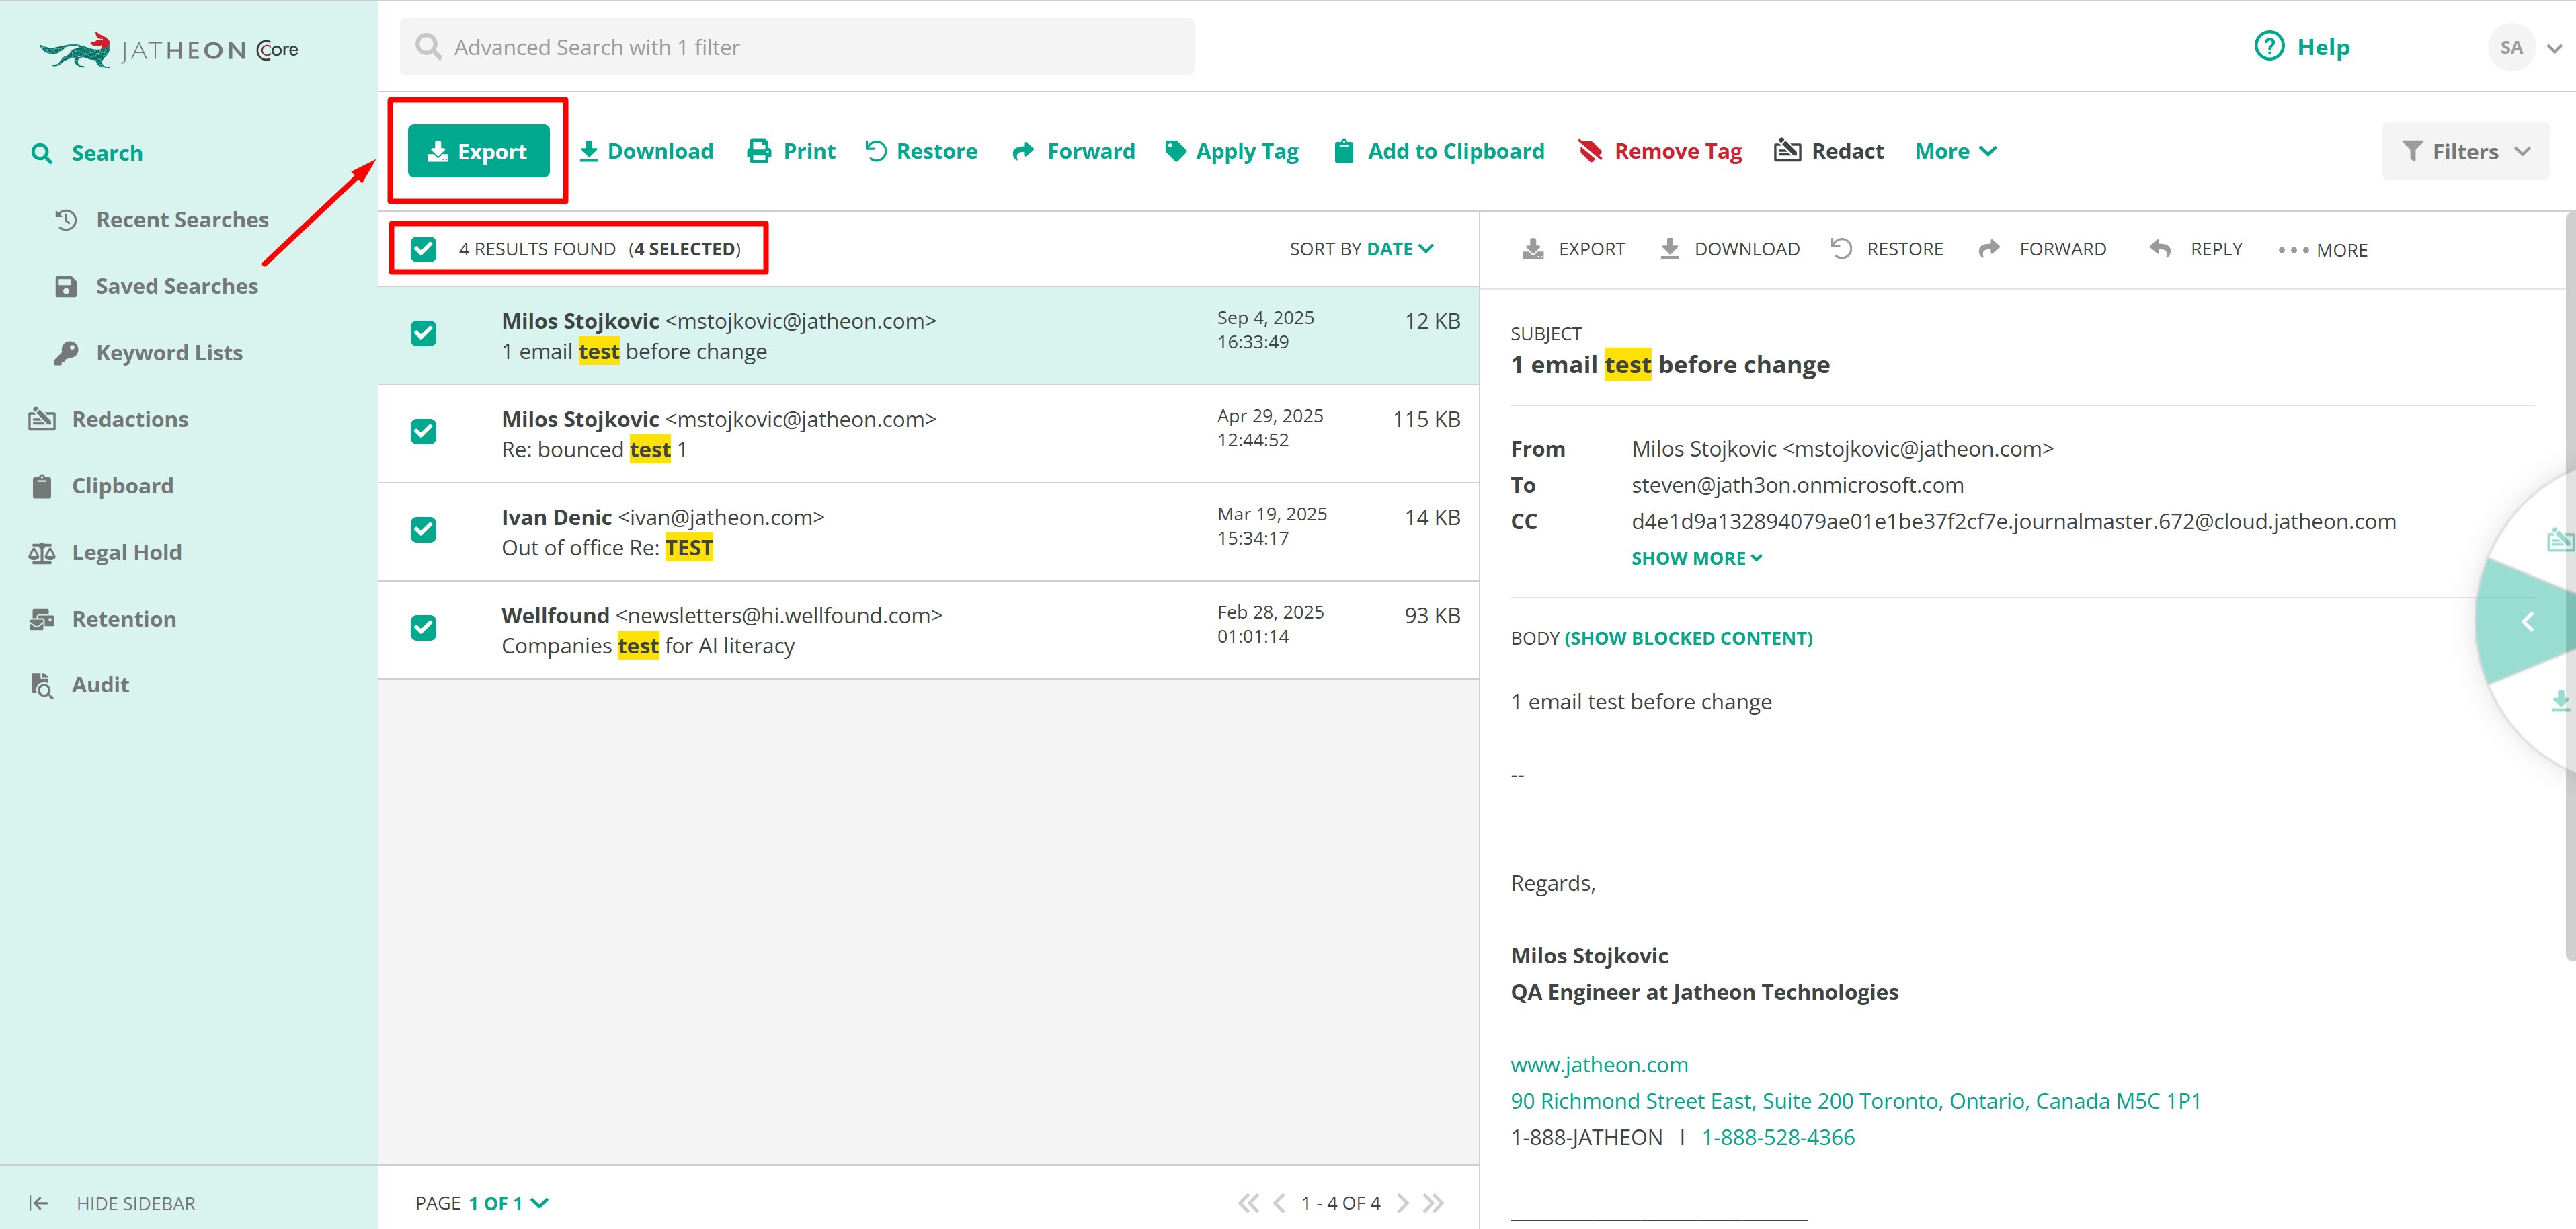2576x1229 pixels.
Task: Click the download icon on the side wheel
Action: (2561, 701)
